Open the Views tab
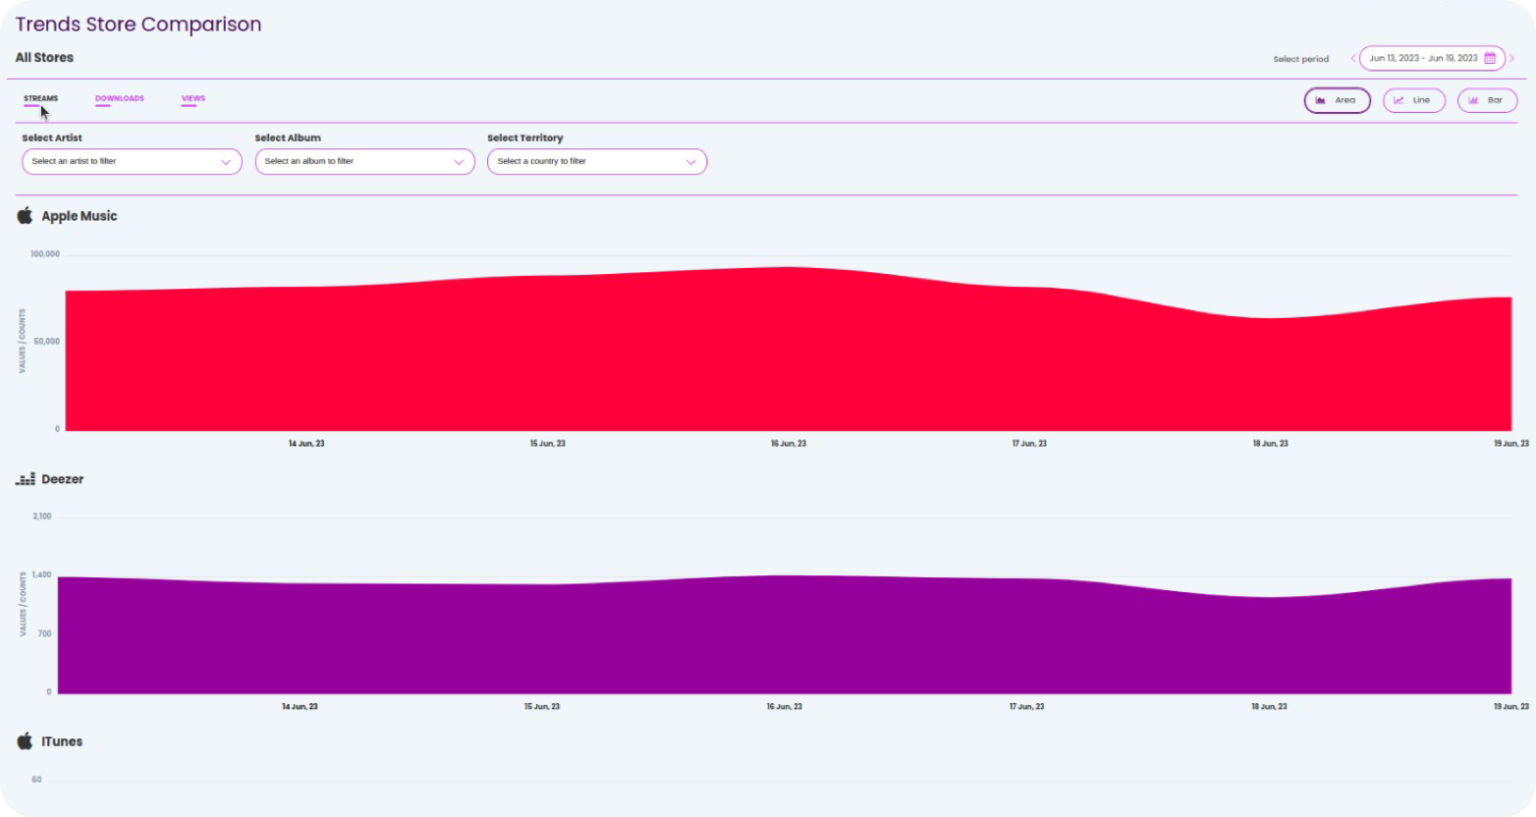Viewport: 1536px width, 817px height. coord(193,98)
